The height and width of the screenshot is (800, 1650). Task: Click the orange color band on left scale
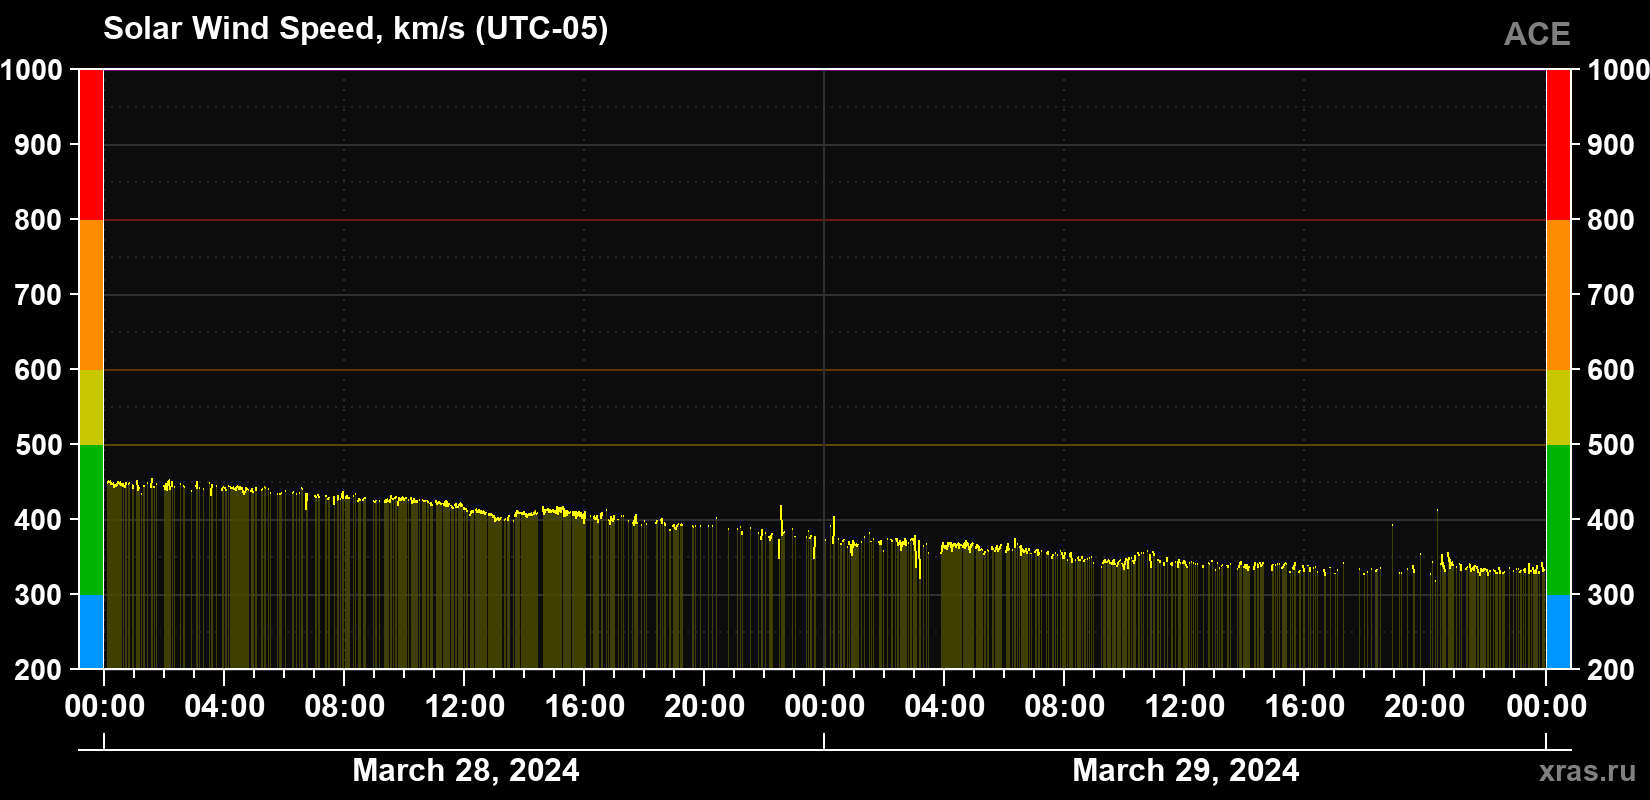coord(91,295)
